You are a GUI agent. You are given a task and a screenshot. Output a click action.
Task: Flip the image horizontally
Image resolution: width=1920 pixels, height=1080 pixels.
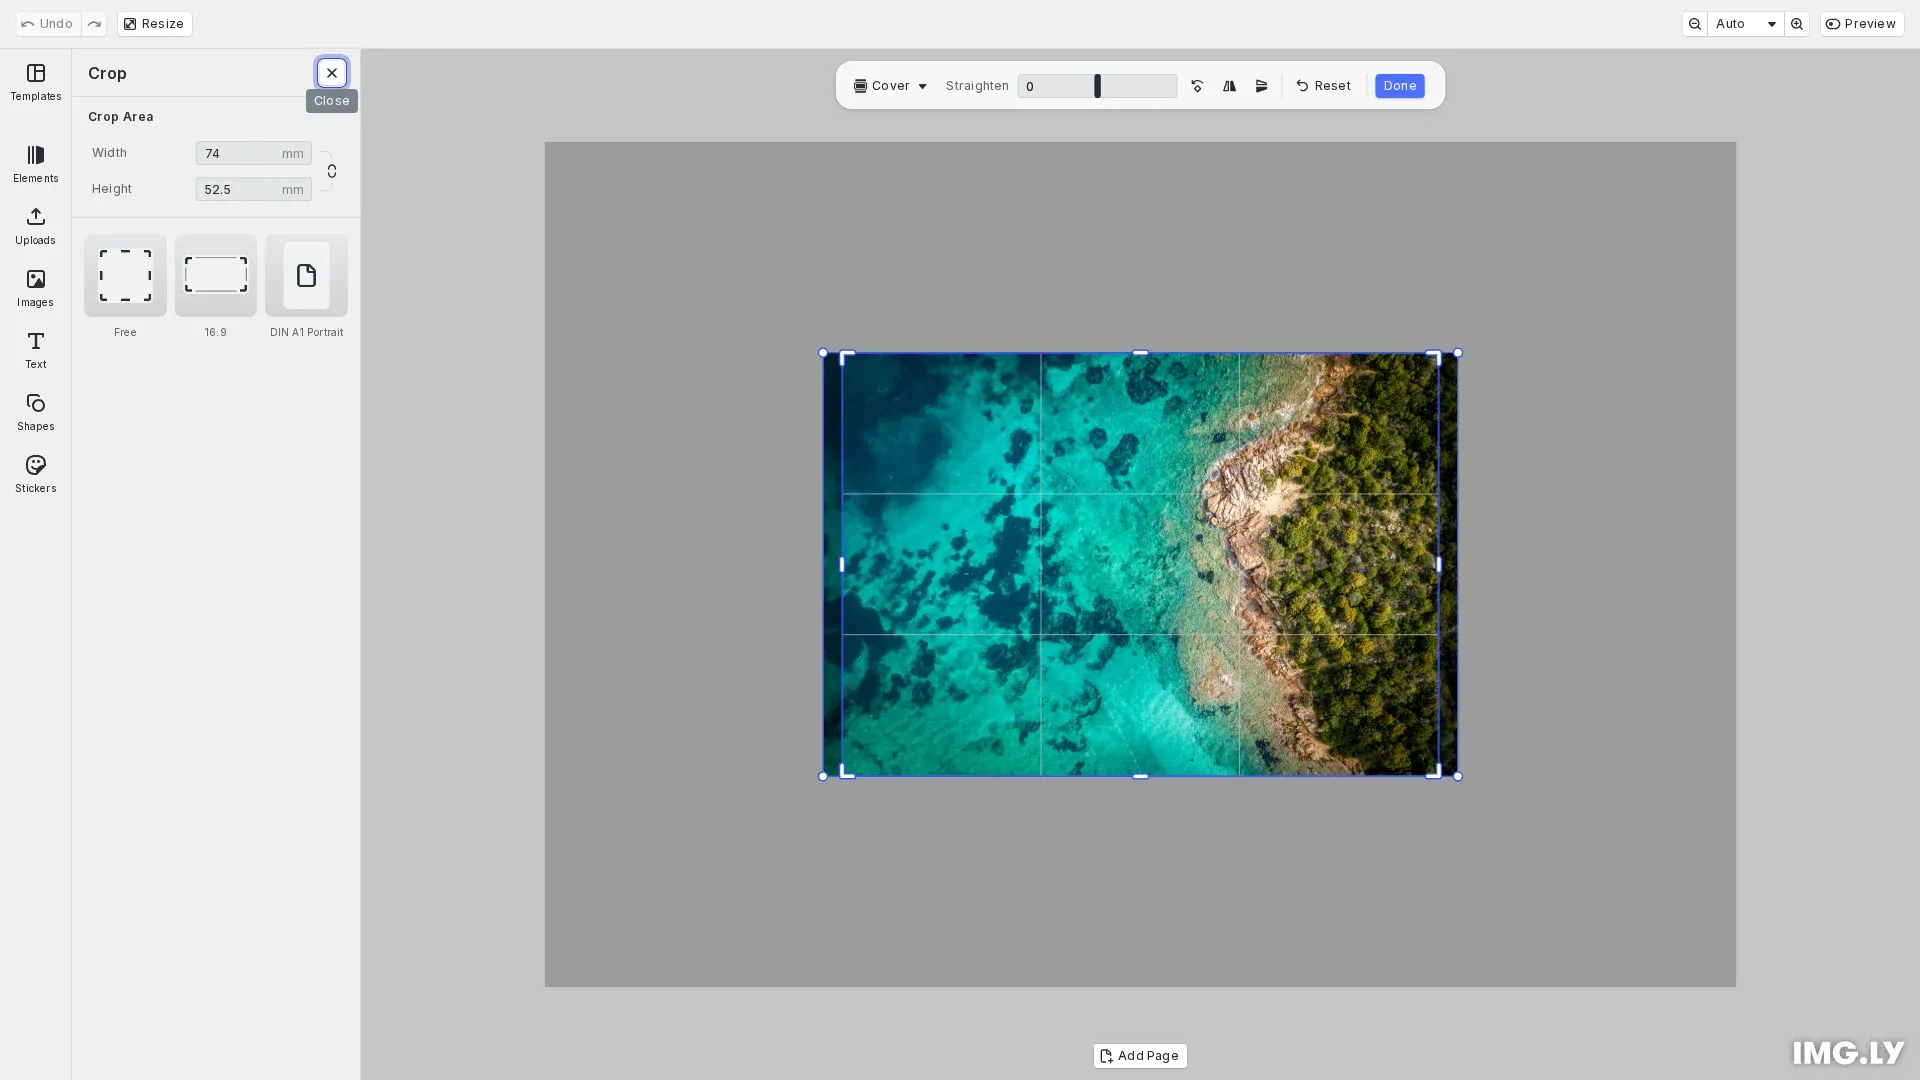pos(1229,86)
